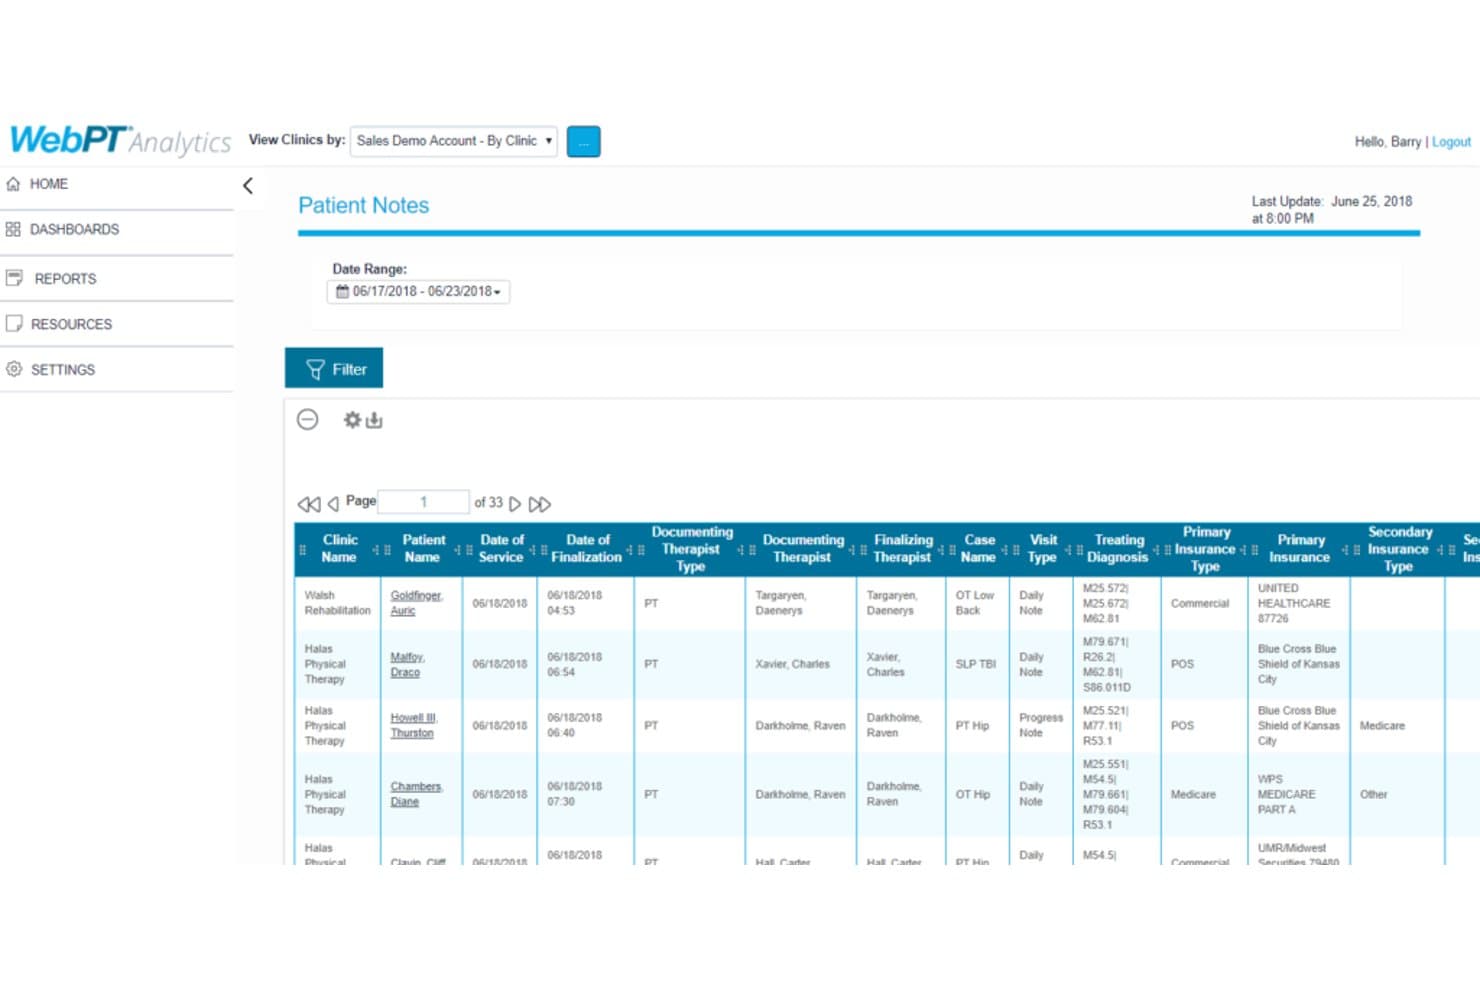Click the Logout link
The width and height of the screenshot is (1480, 987).
1451,142
